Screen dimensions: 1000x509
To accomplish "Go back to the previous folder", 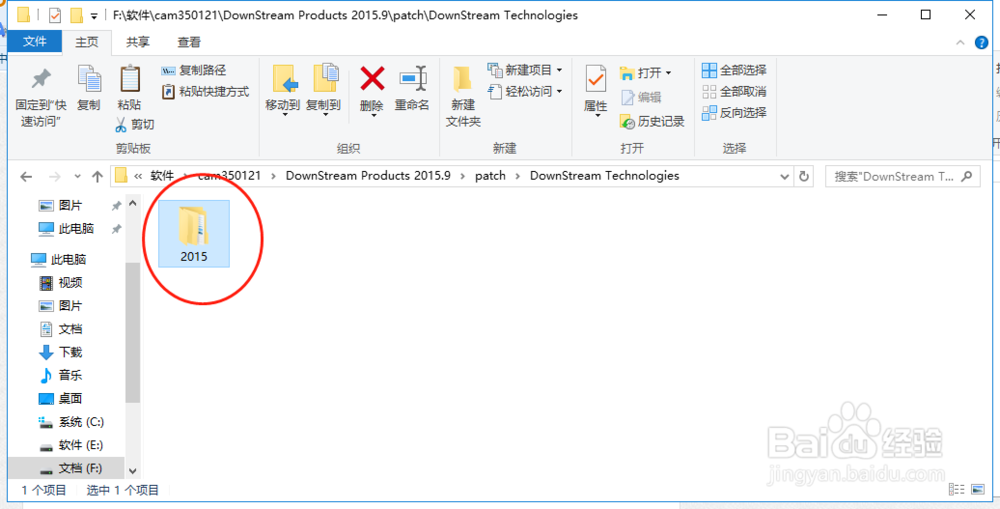I will tap(26, 177).
